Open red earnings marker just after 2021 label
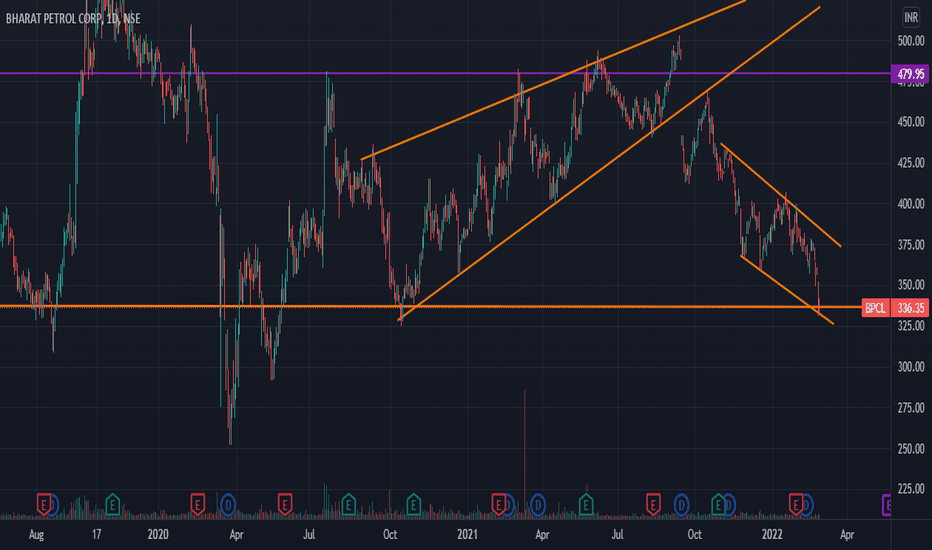Viewport: 932px width, 550px height. 498,505
